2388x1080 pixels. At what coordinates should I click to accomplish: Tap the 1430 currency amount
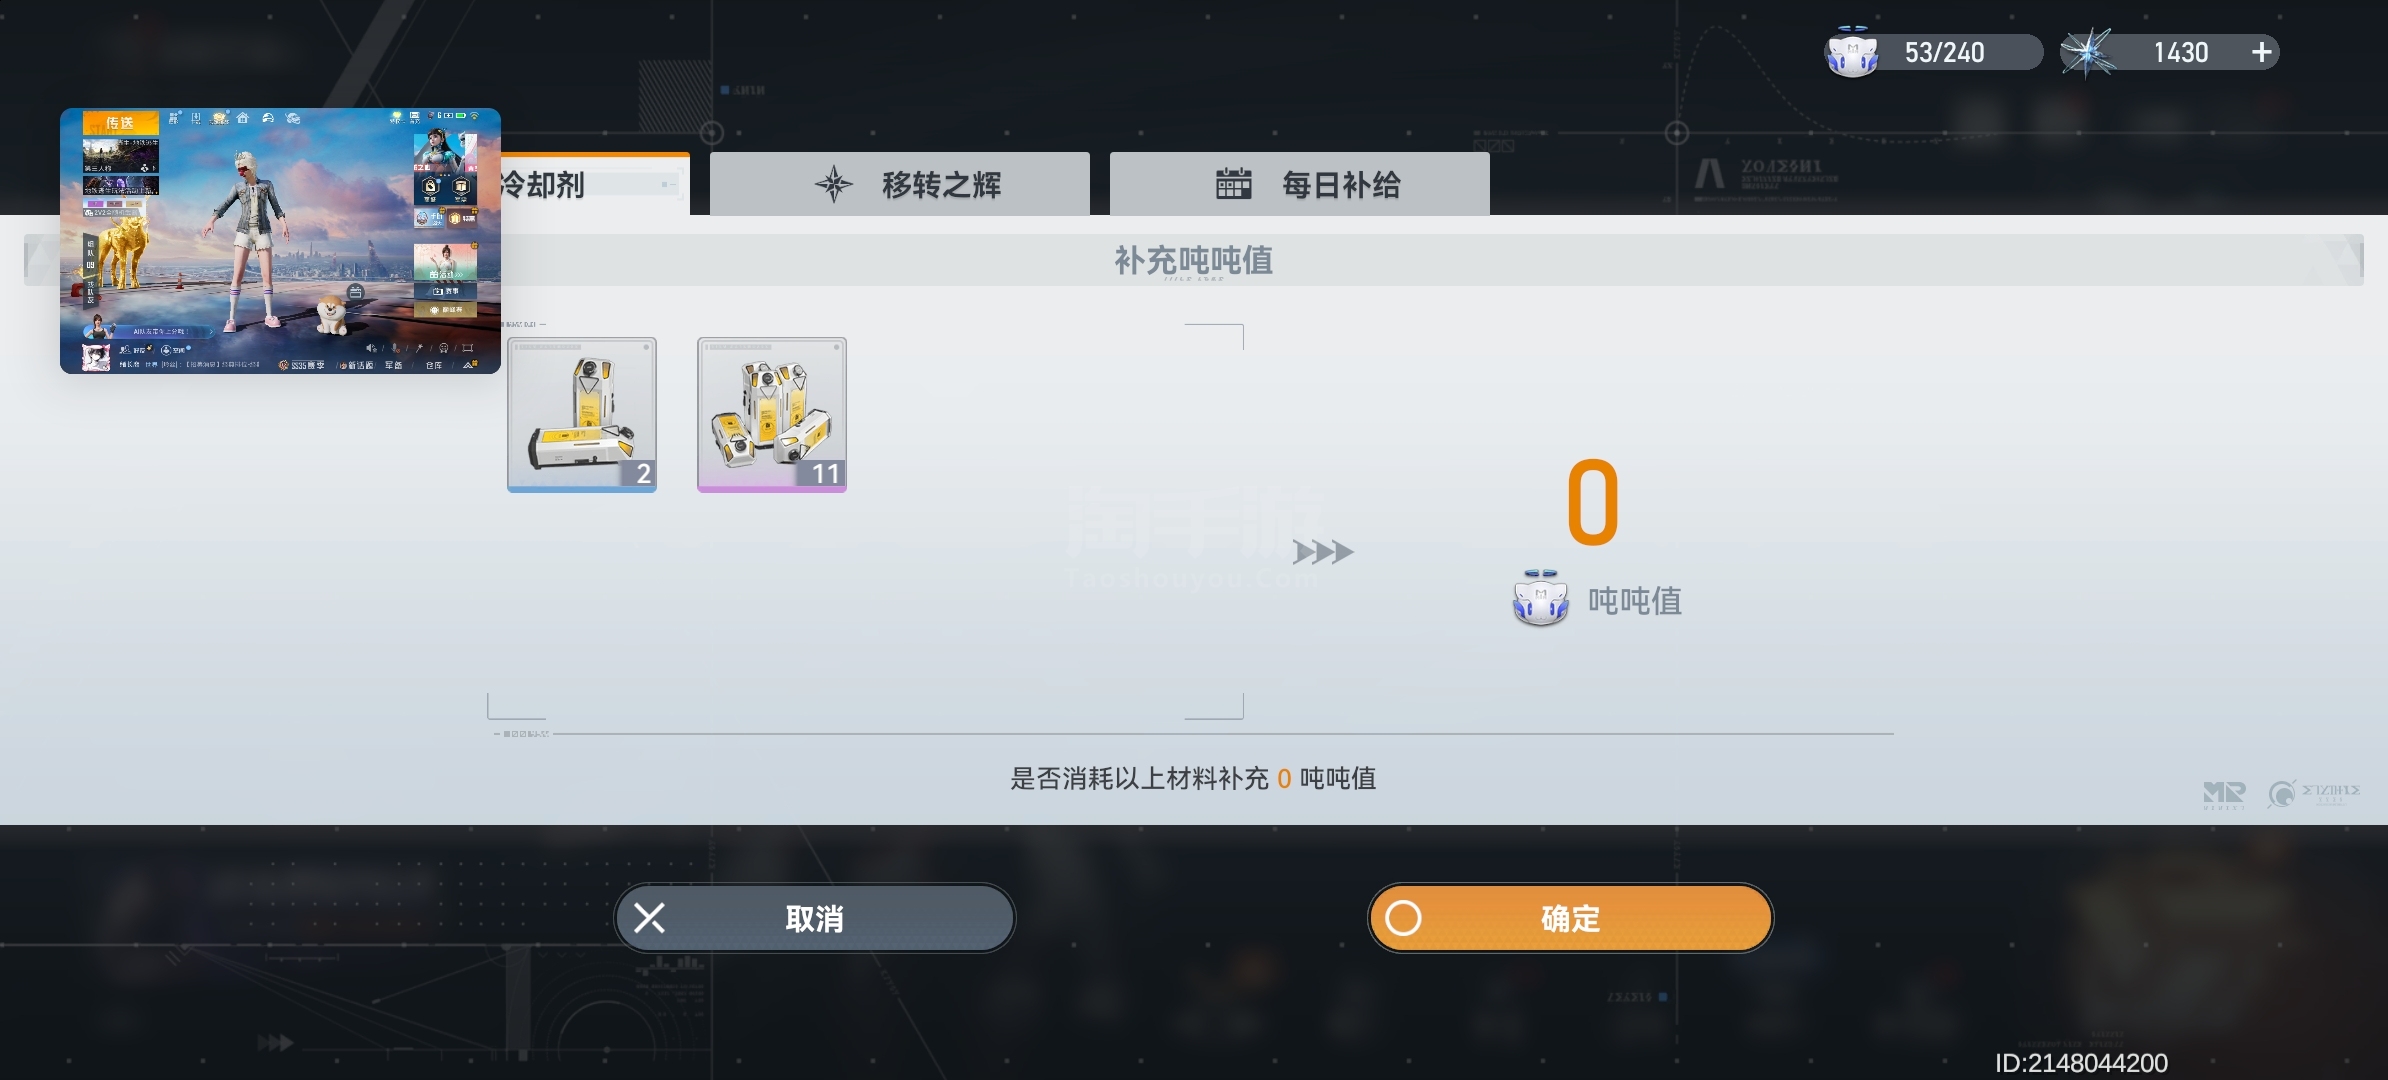click(x=2181, y=52)
